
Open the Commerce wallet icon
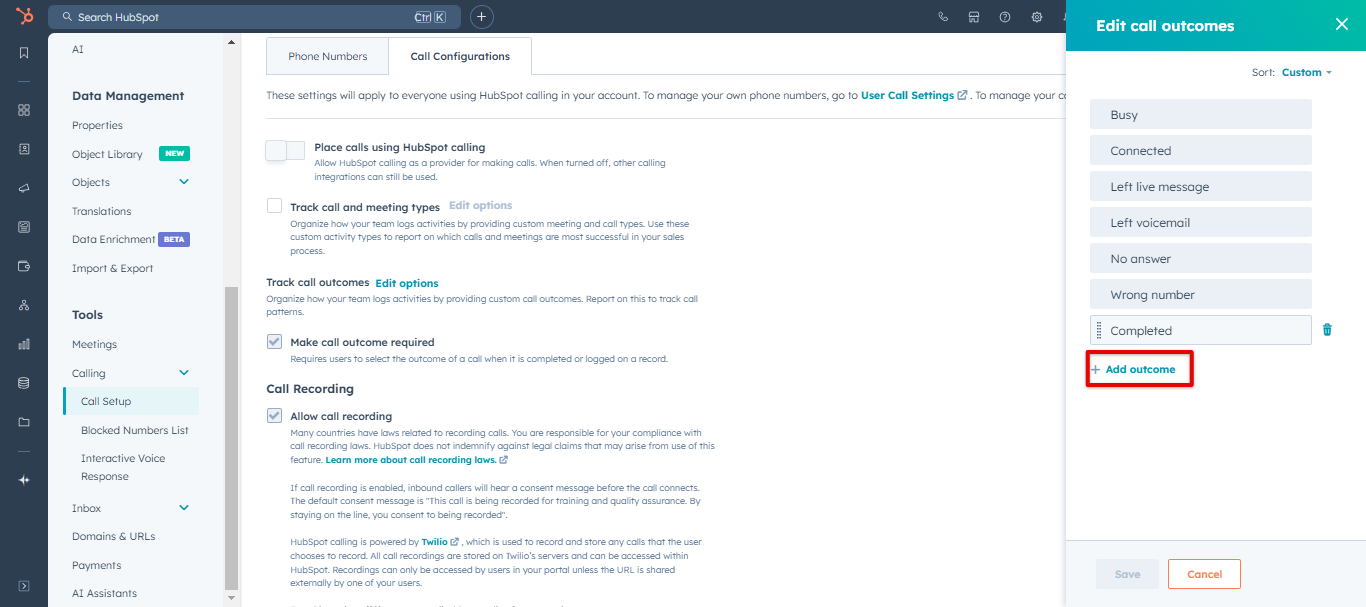[24, 266]
